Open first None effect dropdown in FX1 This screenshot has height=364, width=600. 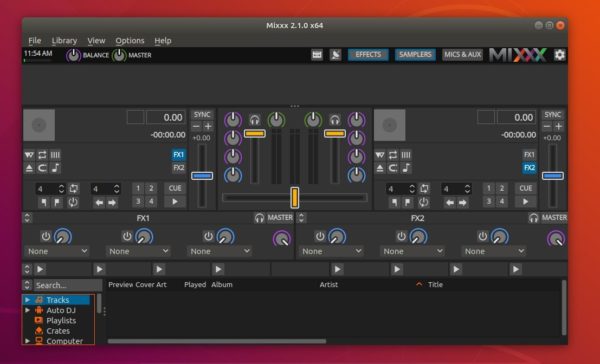pyautogui.click(x=57, y=251)
